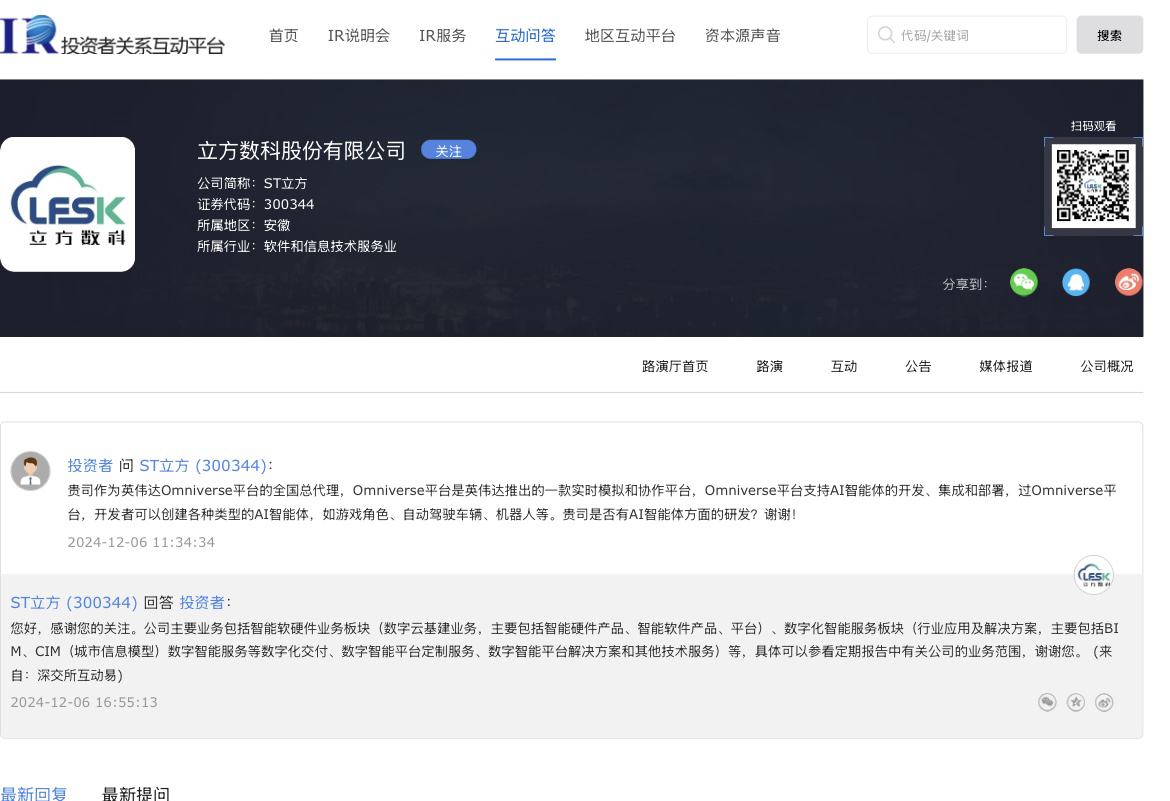Switch to the 媒体报道 tab
Image resolution: width=1170 pixels, height=801 pixels.
(1006, 367)
